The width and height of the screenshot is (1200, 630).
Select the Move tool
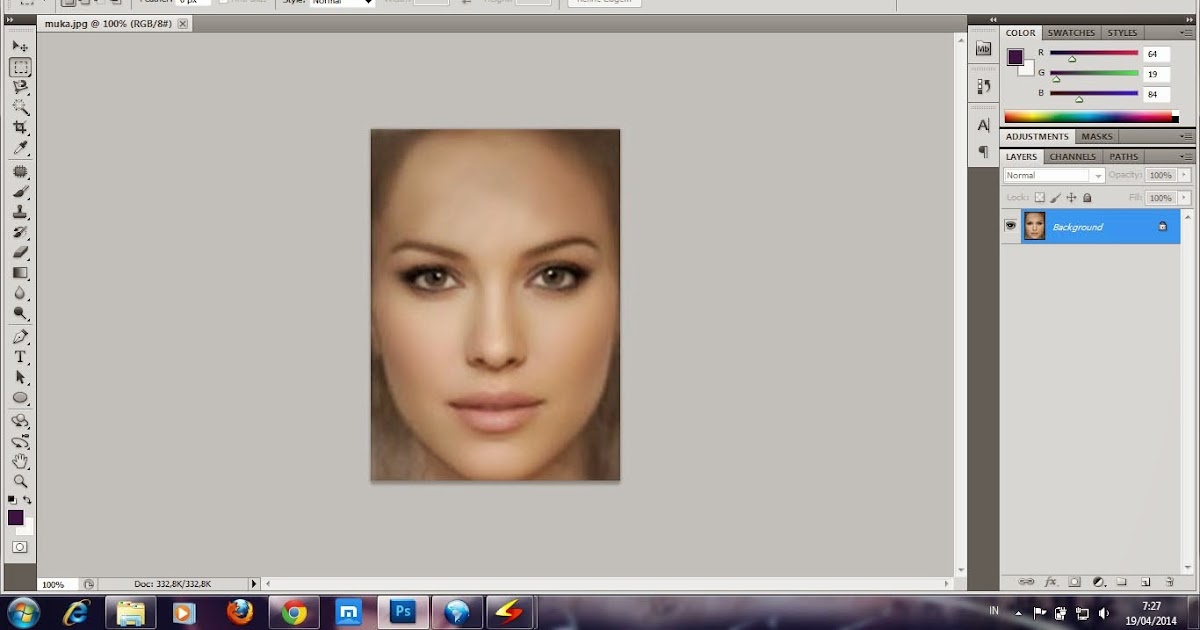(20, 46)
